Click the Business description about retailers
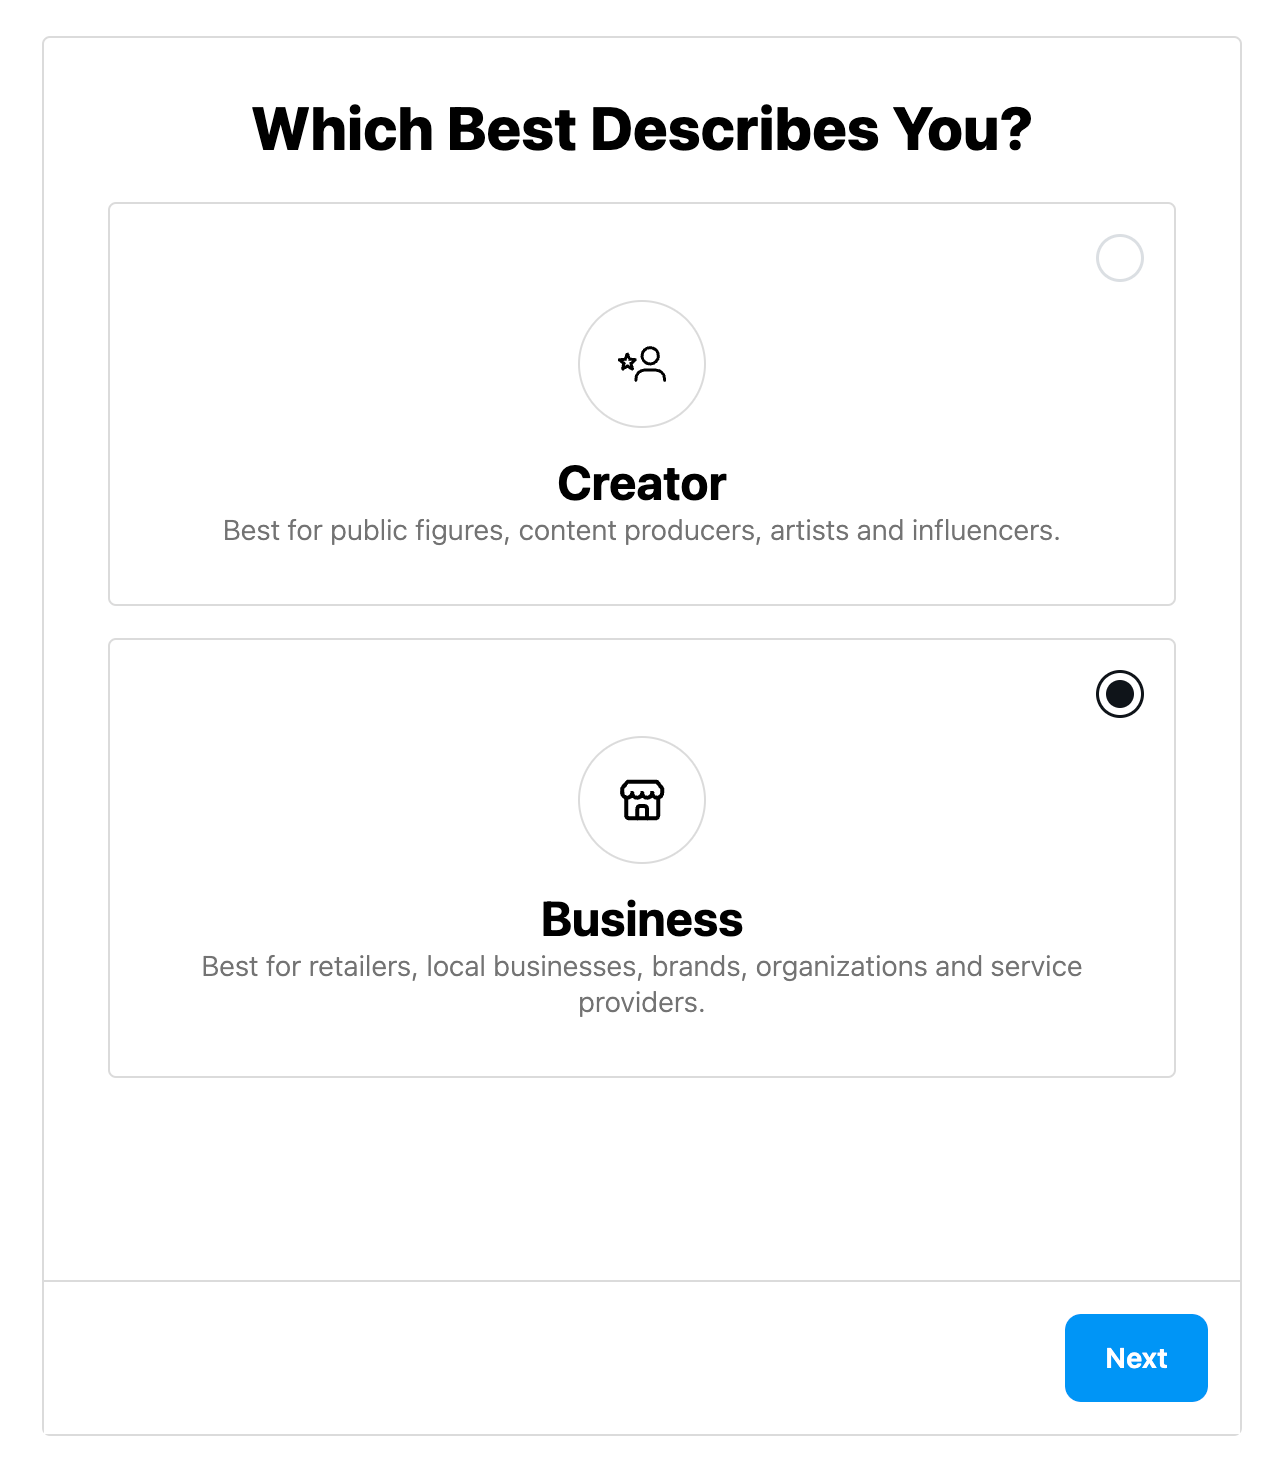This screenshot has width=1287, height=1482. [x=642, y=984]
